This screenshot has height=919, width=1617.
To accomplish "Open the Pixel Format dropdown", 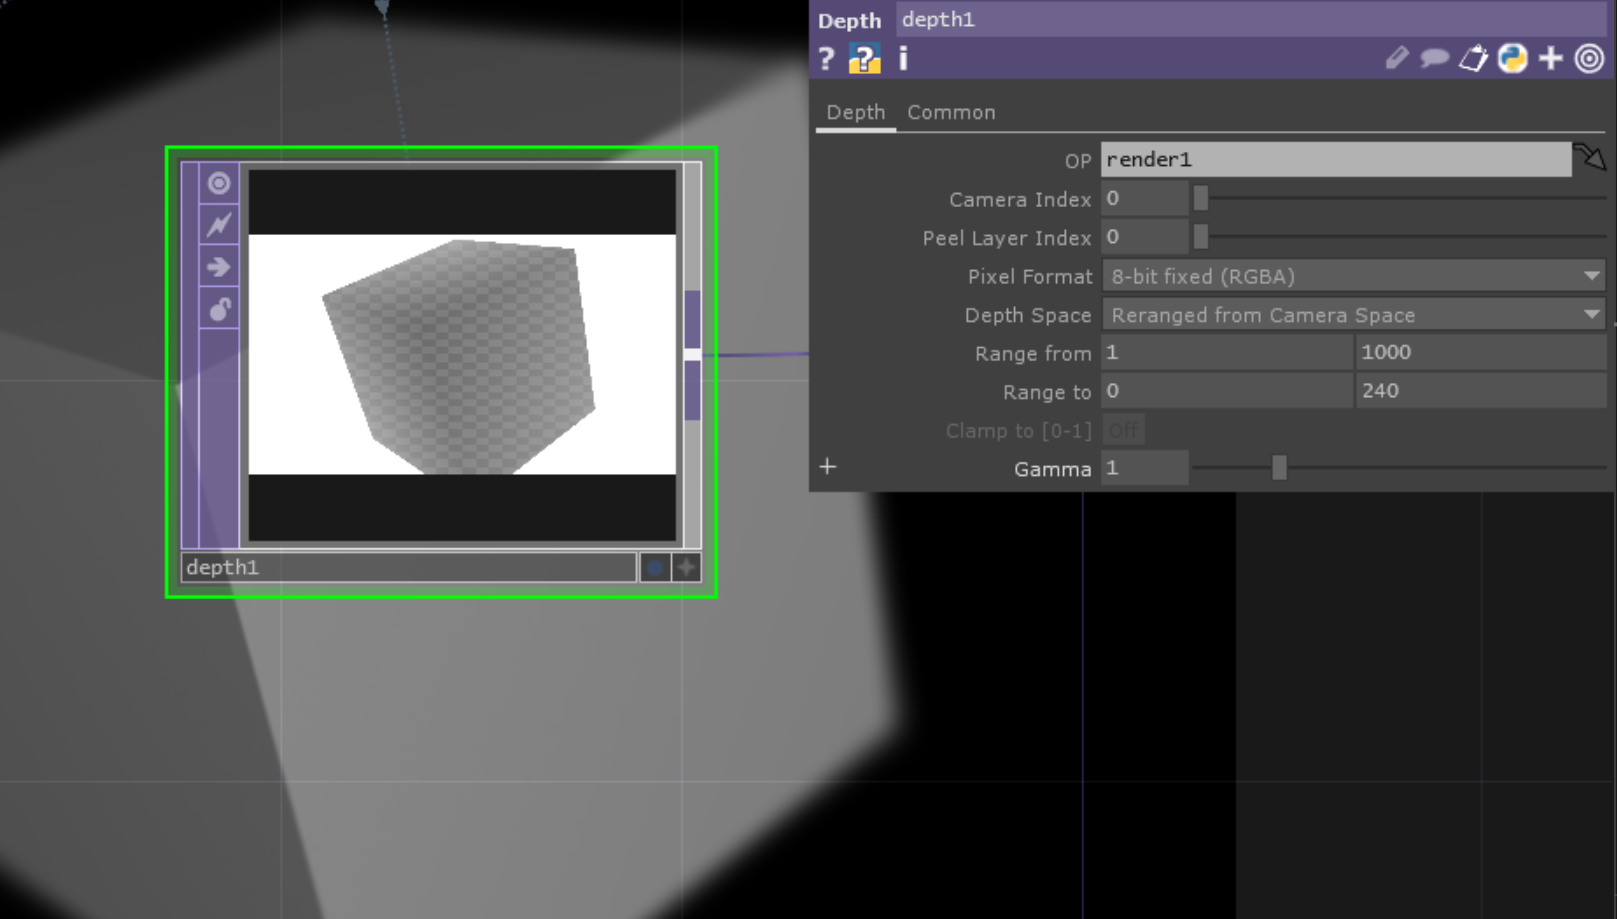I will pos(1354,276).
